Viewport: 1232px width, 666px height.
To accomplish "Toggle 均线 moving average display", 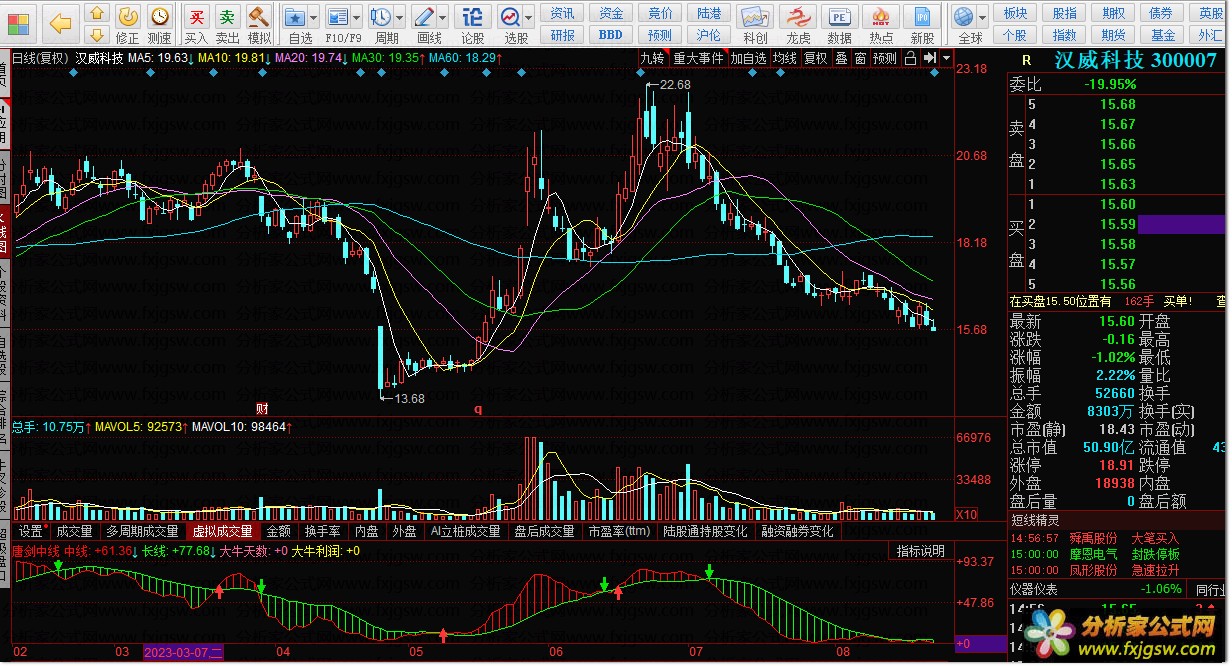I will (785, 58).
